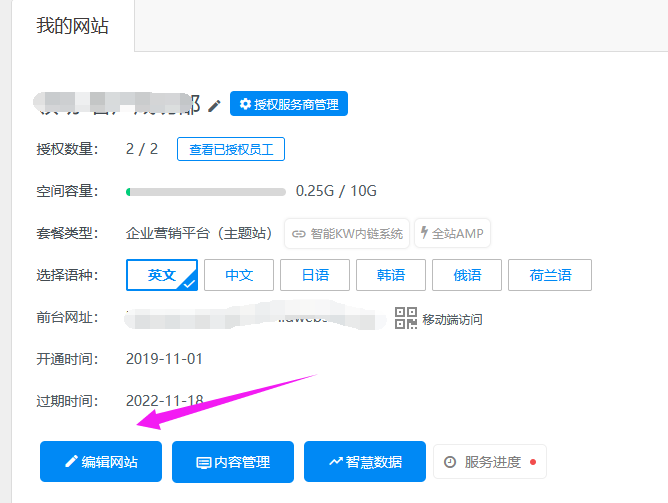Open the 我的网站 tab
The width and height of the screenshot is (668, 503).
[72, 26]
